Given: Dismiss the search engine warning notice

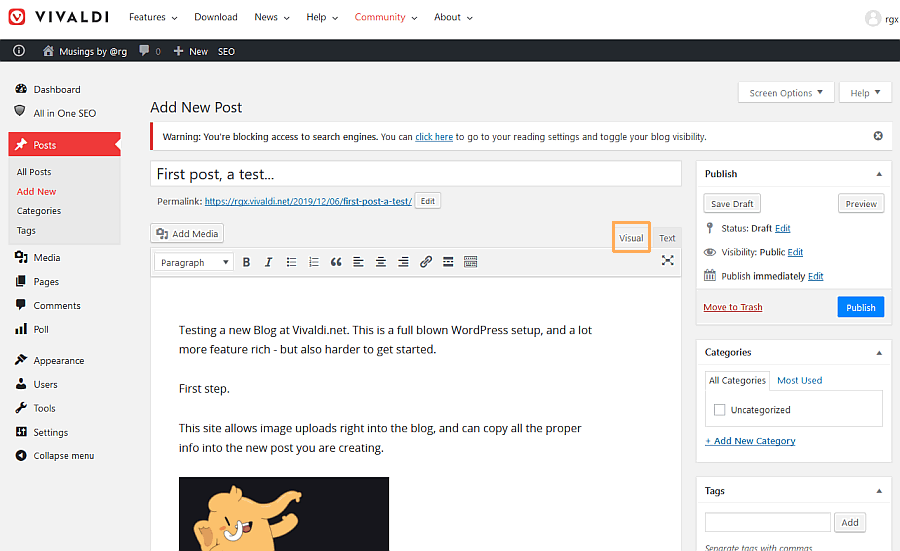Looking at the screenshot, I should pos(878,136).
